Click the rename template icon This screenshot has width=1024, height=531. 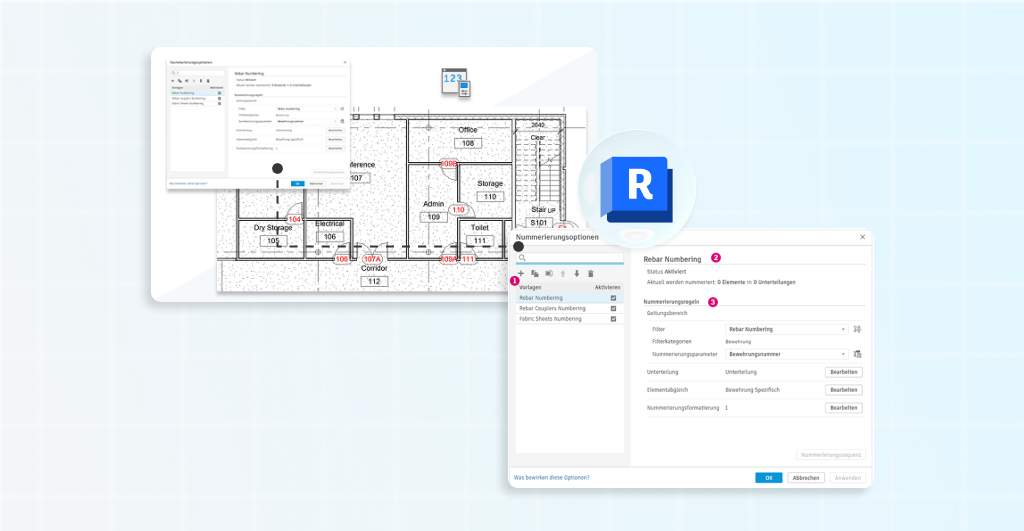[549, 273]
